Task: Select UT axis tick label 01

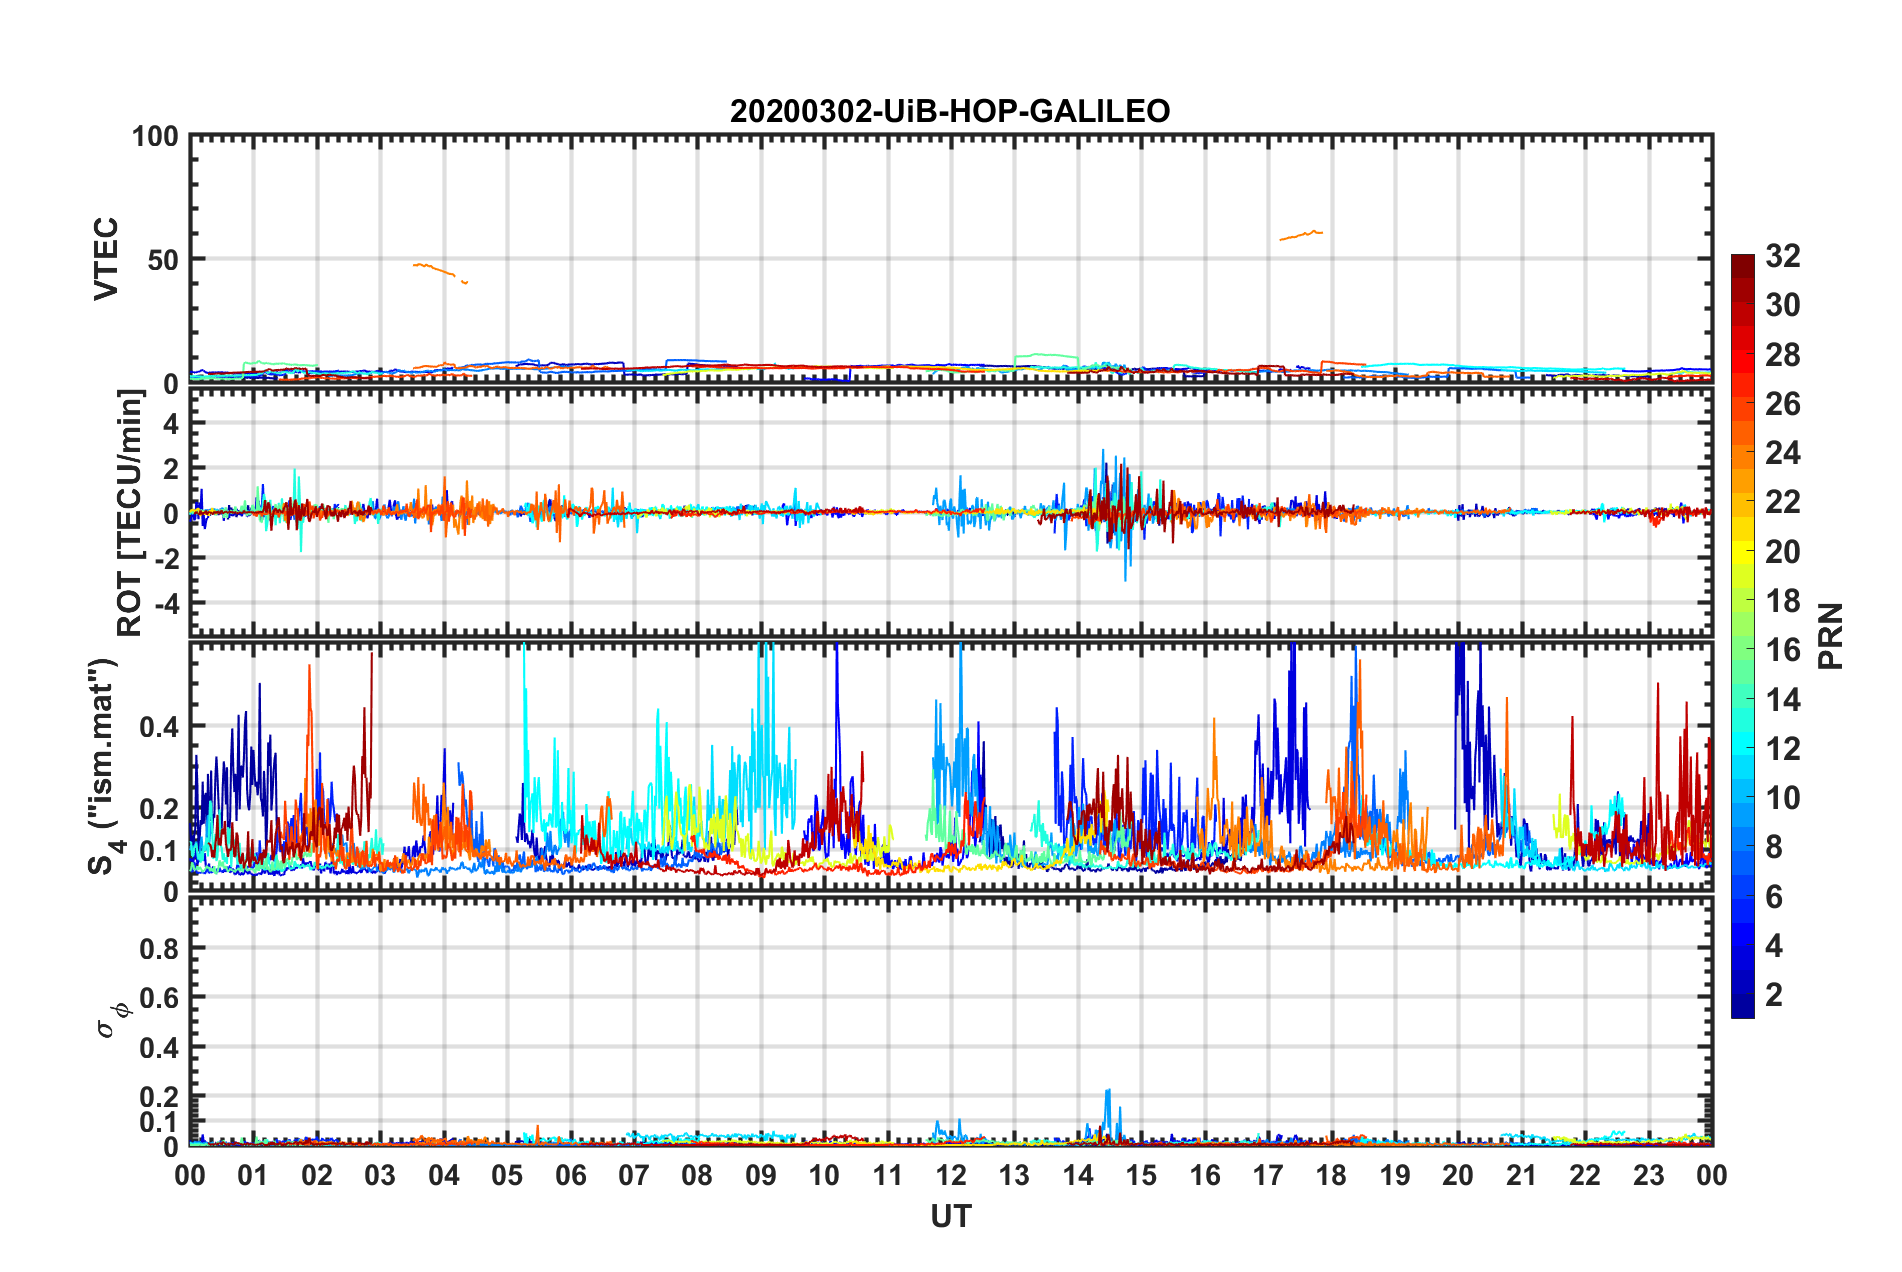Action: (x=253, y=1175)
